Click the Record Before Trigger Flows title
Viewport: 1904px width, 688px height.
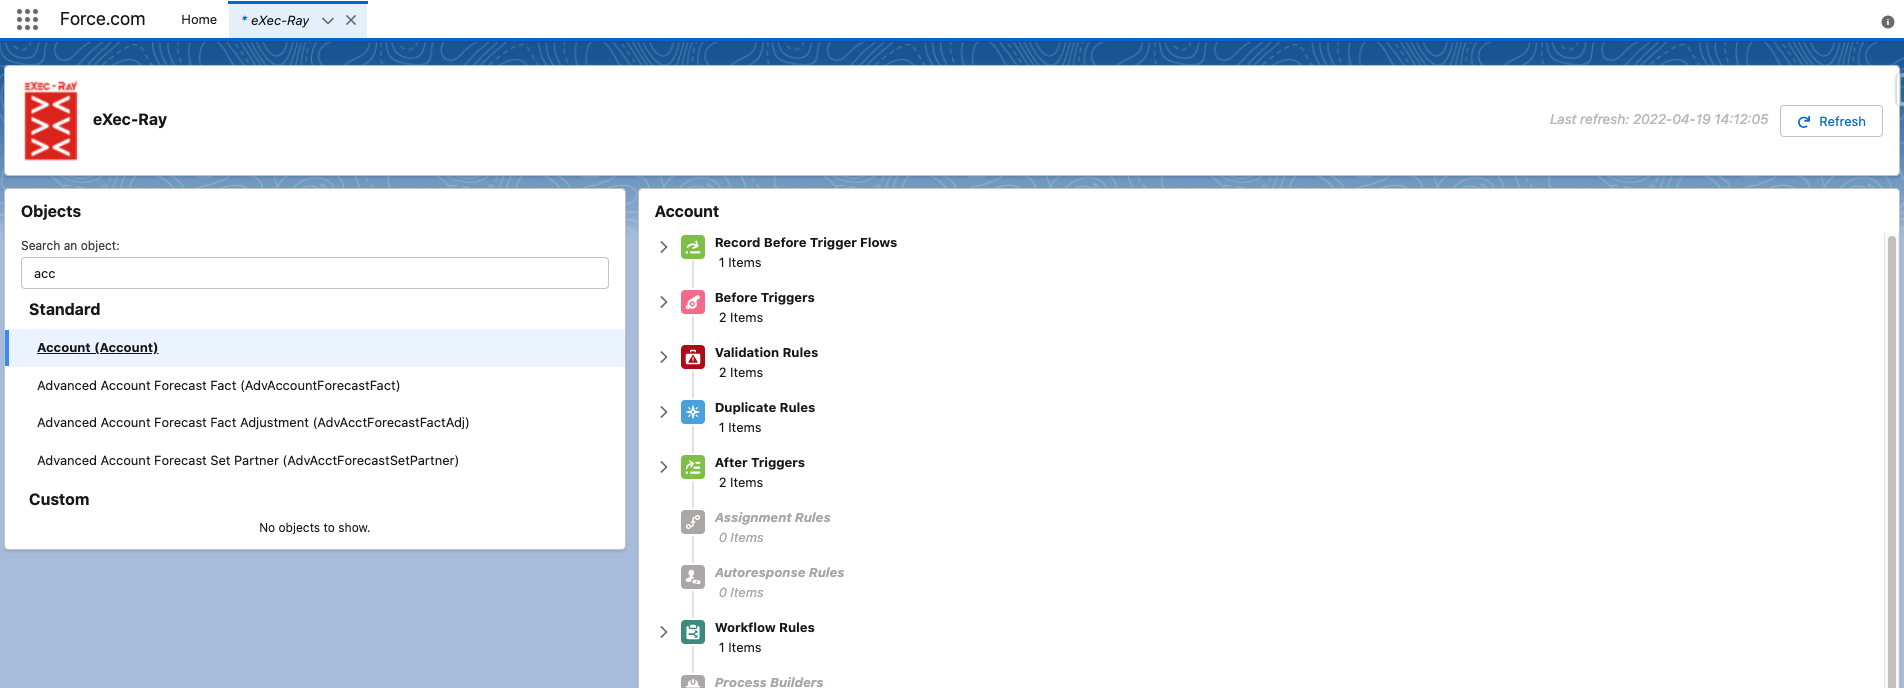[806, 243]
